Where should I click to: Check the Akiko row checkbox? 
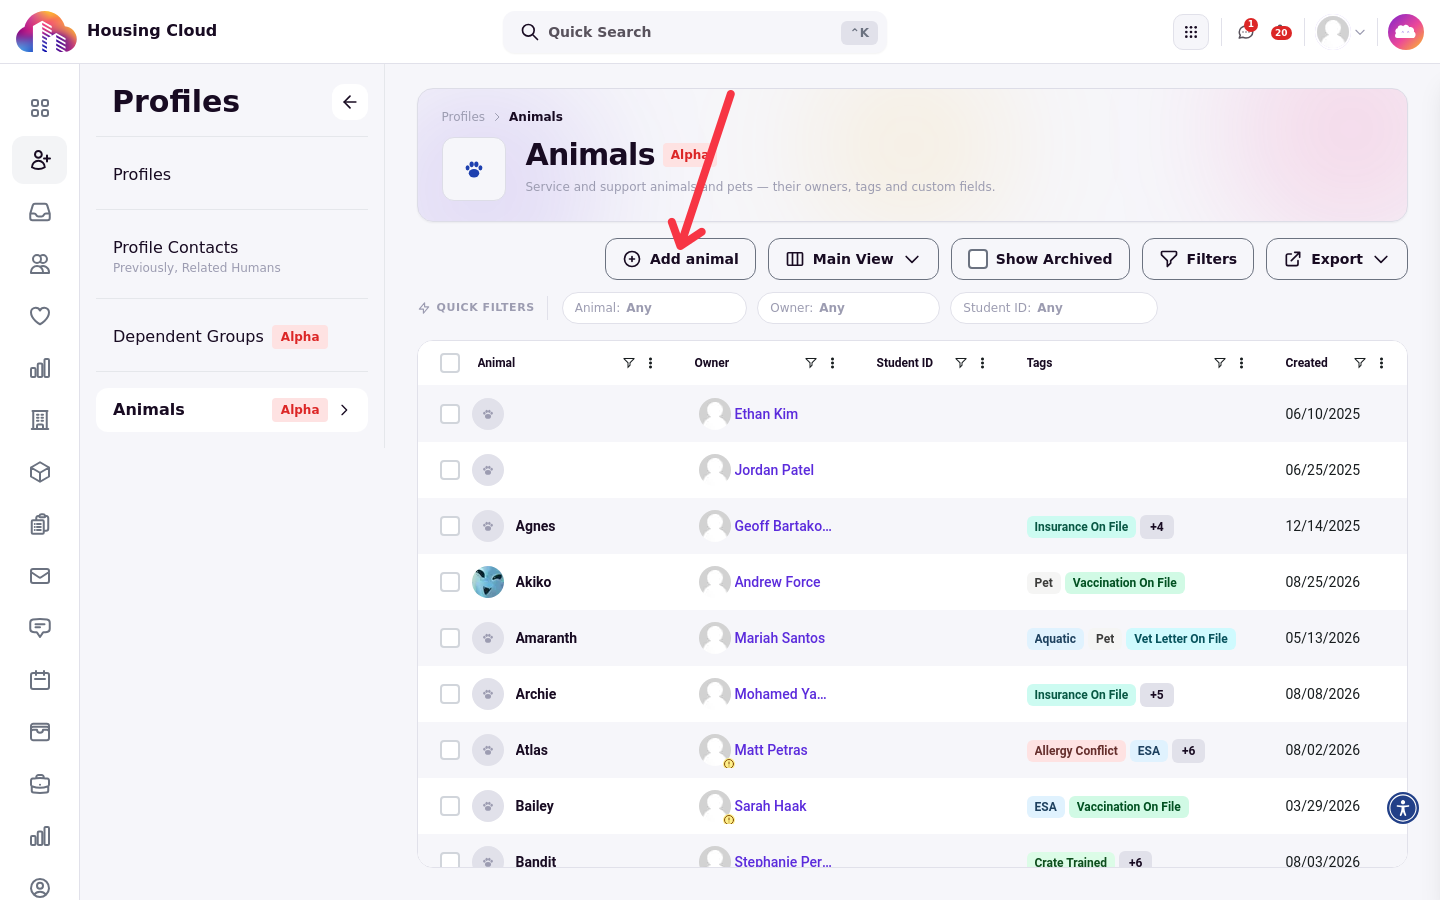450,582
